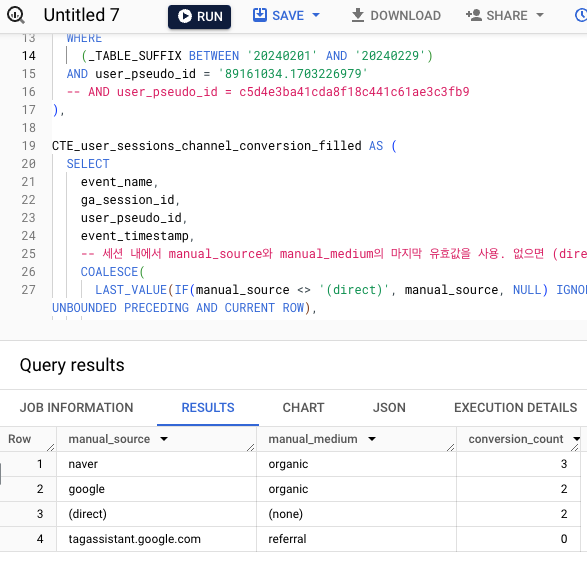Click the BigQuery query magnifier icon

16,15
